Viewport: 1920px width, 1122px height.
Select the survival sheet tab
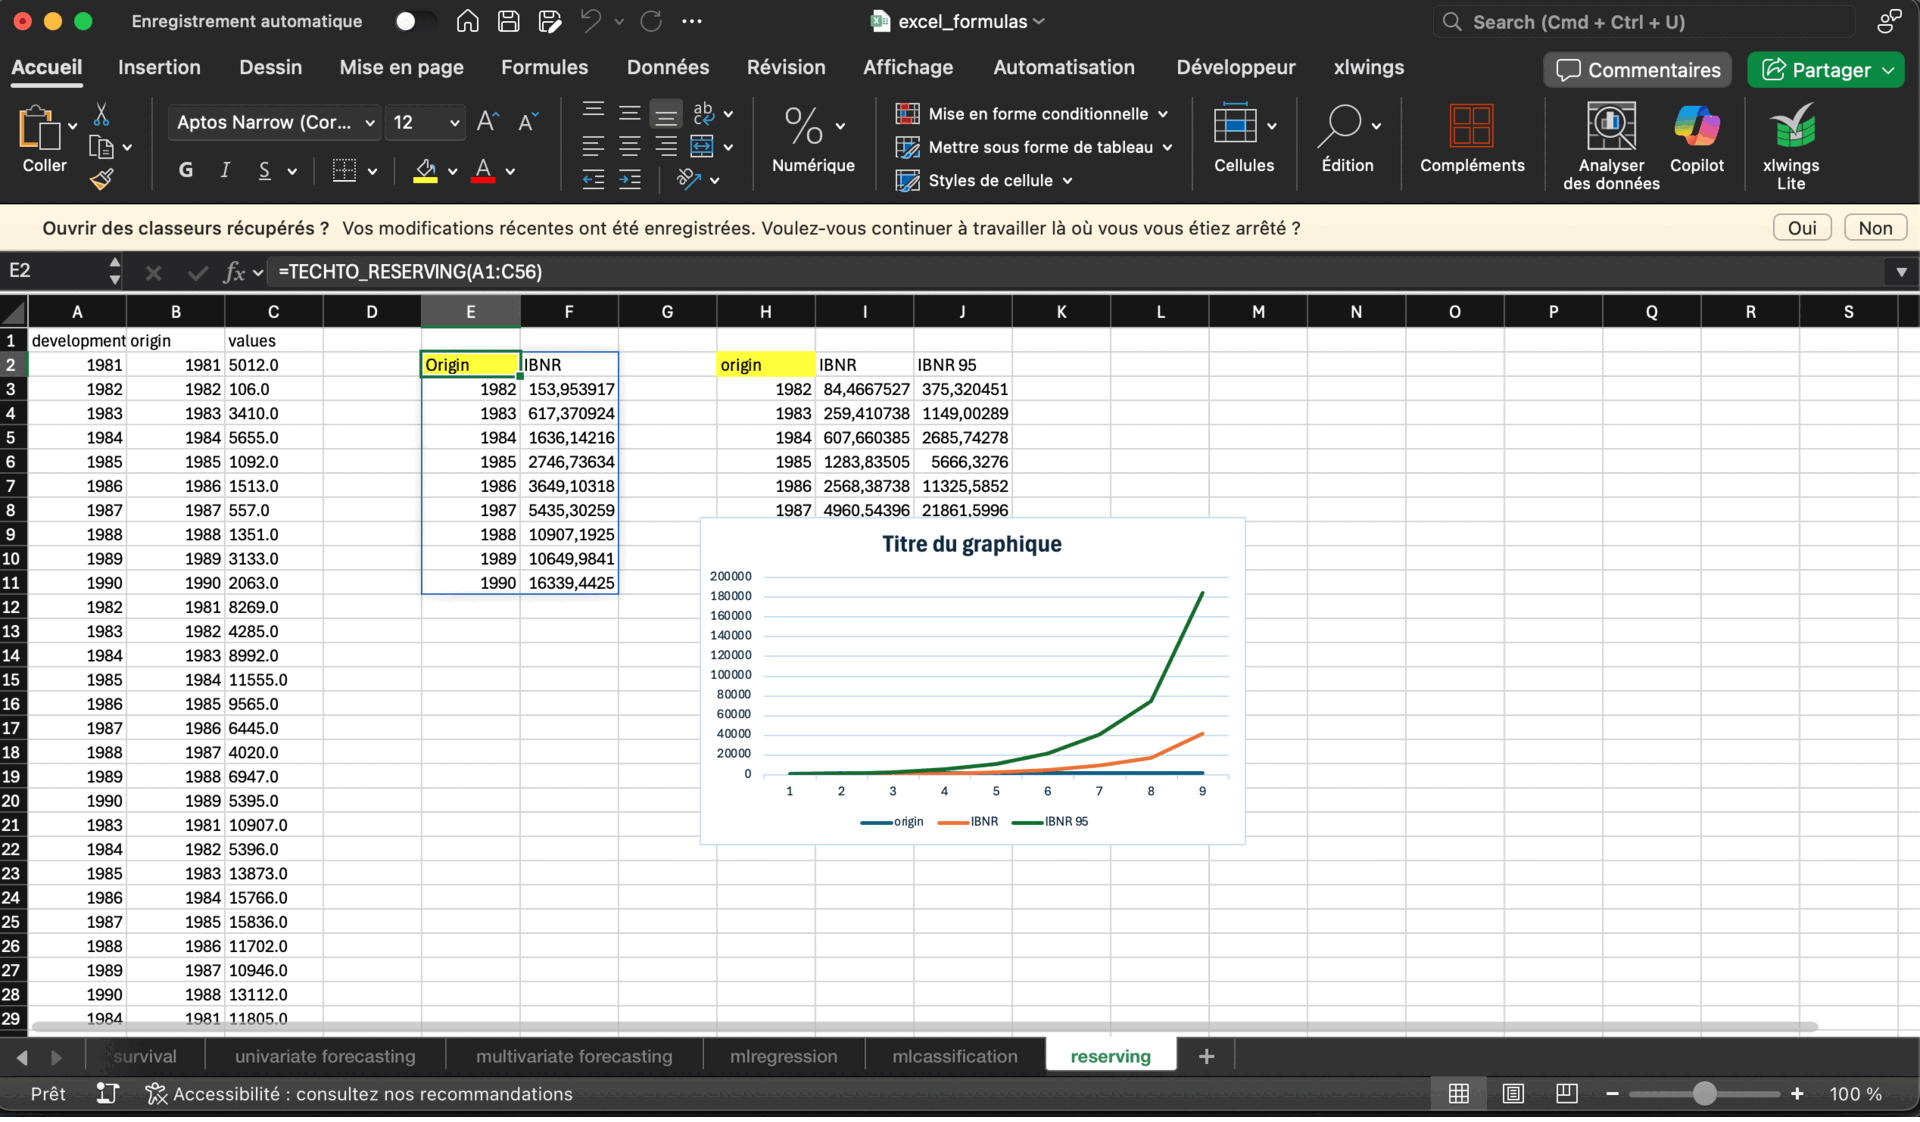tap(145, 1057)
